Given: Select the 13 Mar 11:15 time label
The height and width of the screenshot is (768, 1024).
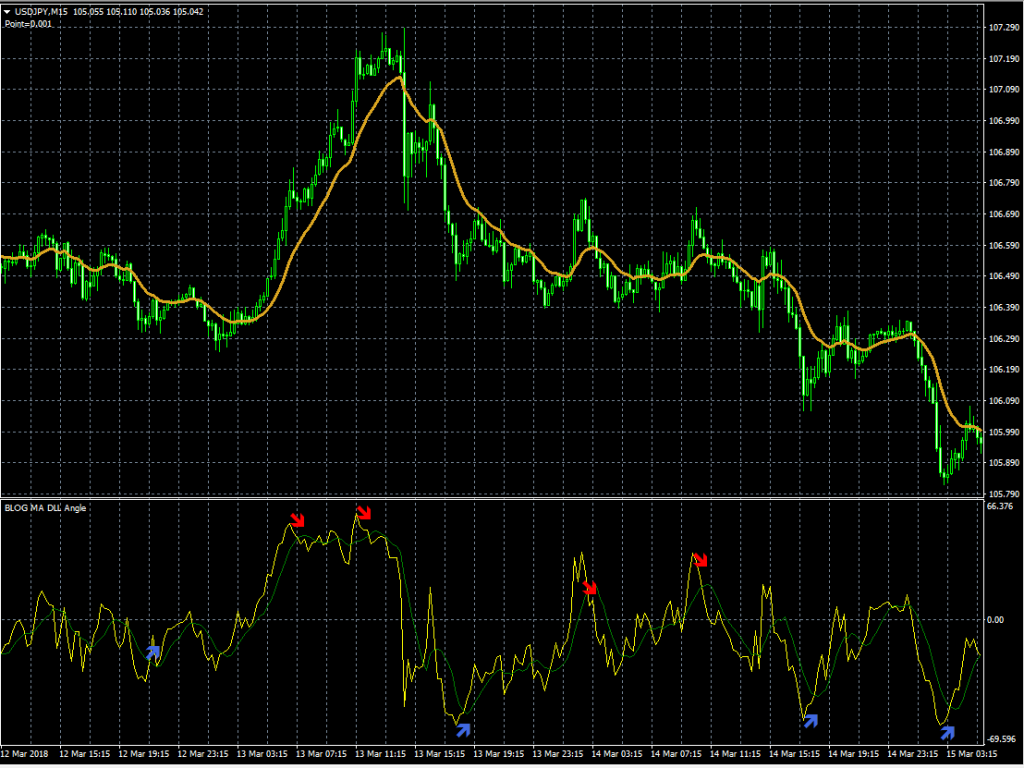Looking at the screenshot, I should pos(381,753).
